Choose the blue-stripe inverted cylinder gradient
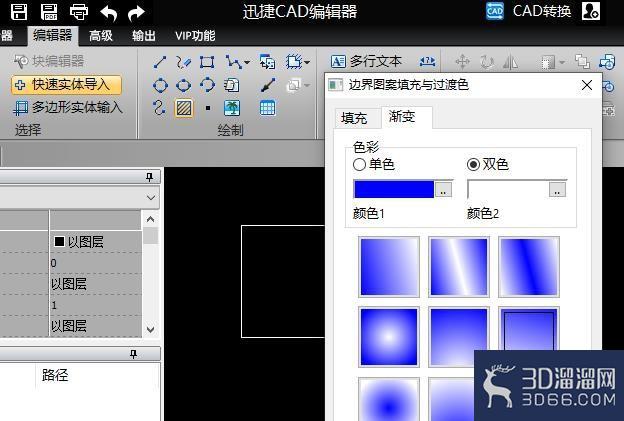Screen dimensions: 624x421 pos(529,267)
